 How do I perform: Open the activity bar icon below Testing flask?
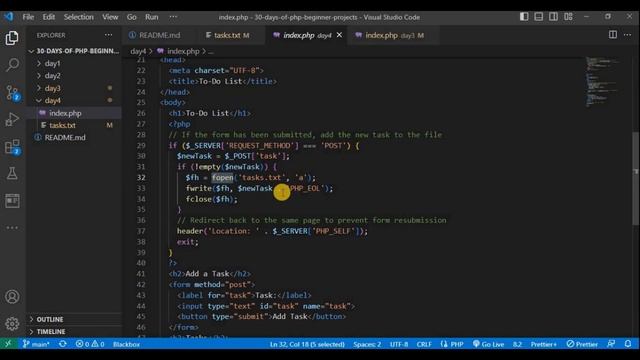pyautogui.click(x=12, y=200)
